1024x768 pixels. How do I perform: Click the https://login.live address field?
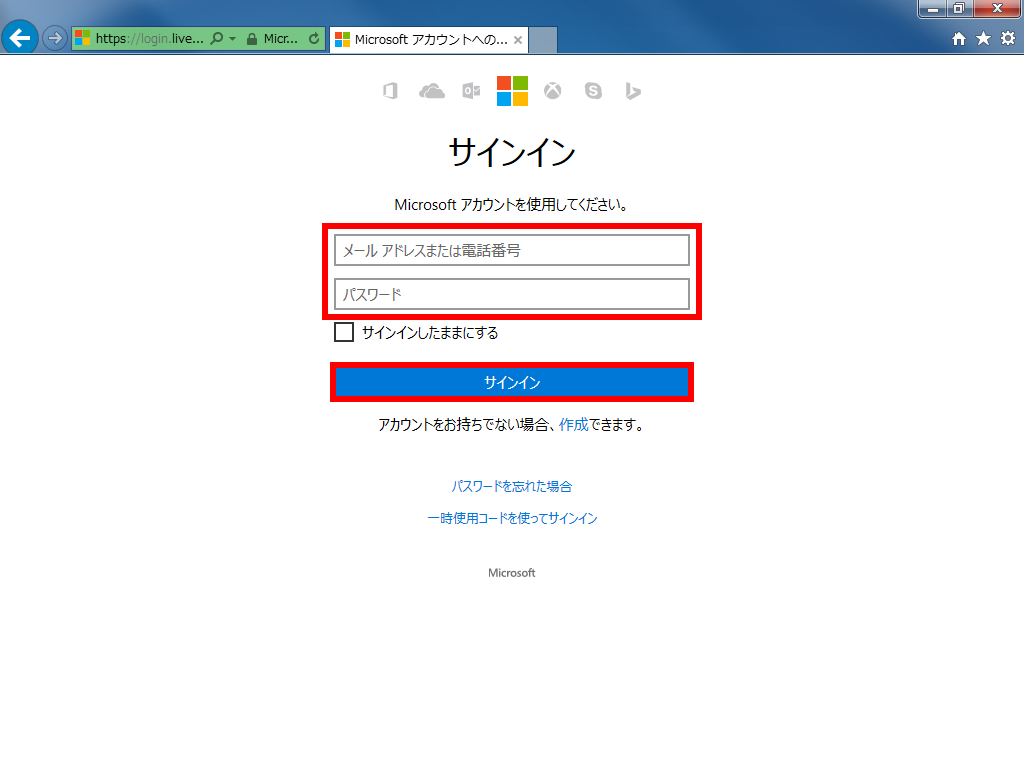(150, 39)
